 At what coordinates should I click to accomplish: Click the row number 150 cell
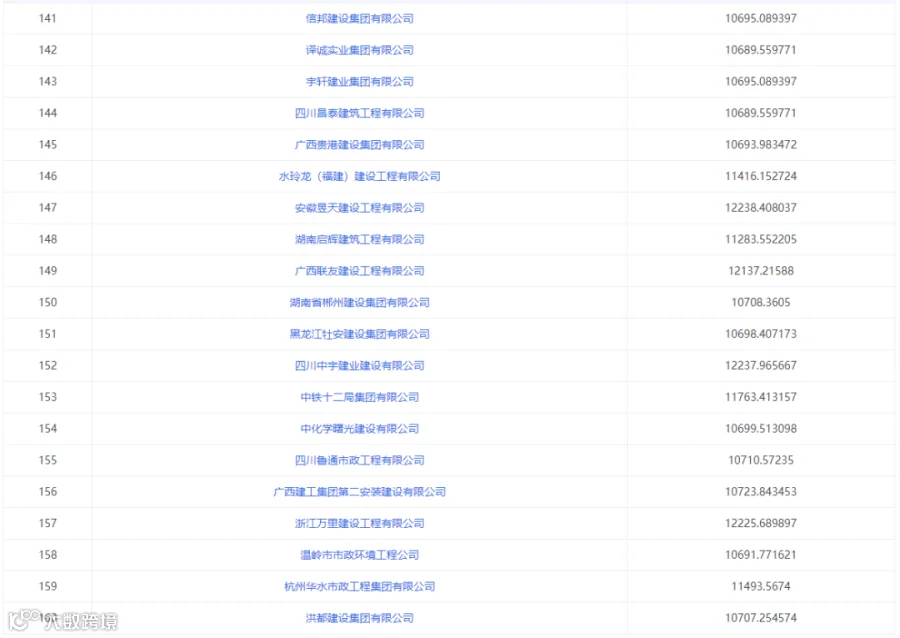(x=48, y=302)
